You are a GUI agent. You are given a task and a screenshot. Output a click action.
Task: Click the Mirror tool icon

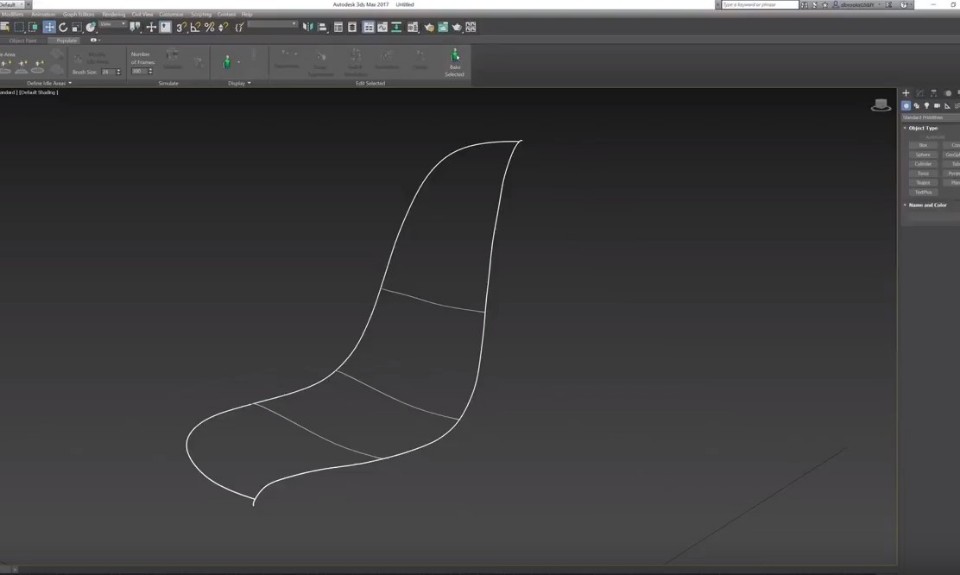tap(308, 27)
